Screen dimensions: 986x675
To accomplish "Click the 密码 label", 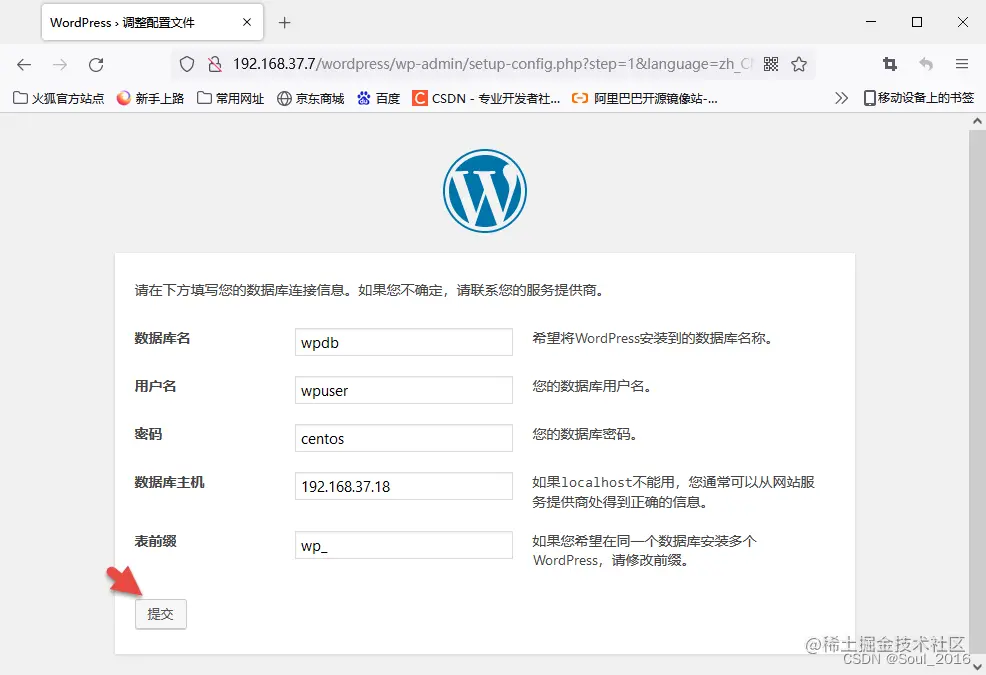I will [x=148, y=434].
